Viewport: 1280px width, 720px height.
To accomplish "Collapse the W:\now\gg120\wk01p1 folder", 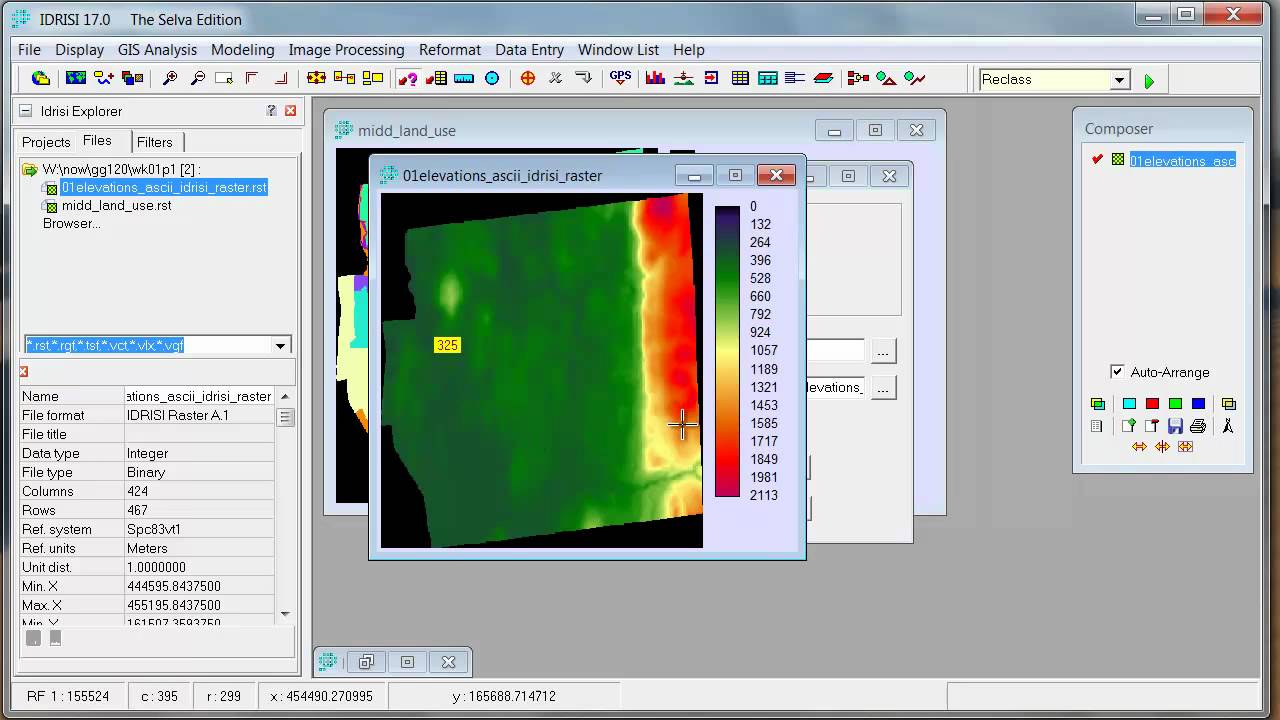I will pos(29,170).
